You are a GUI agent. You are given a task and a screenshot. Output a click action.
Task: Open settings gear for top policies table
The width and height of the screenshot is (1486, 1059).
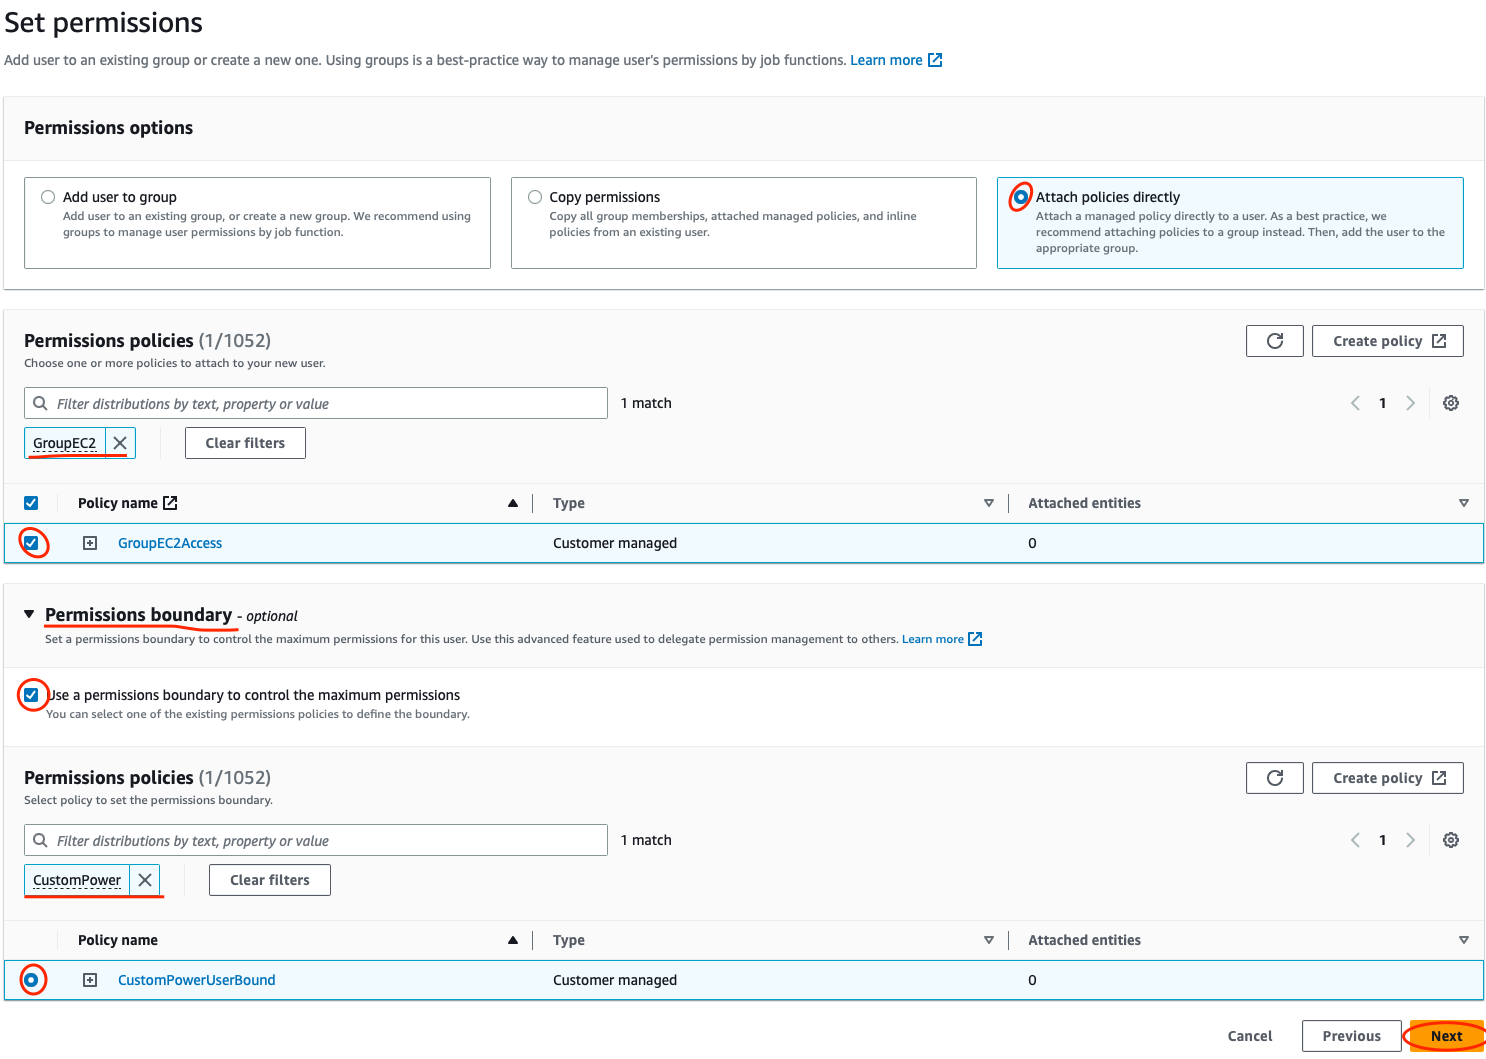point(1451,403)
